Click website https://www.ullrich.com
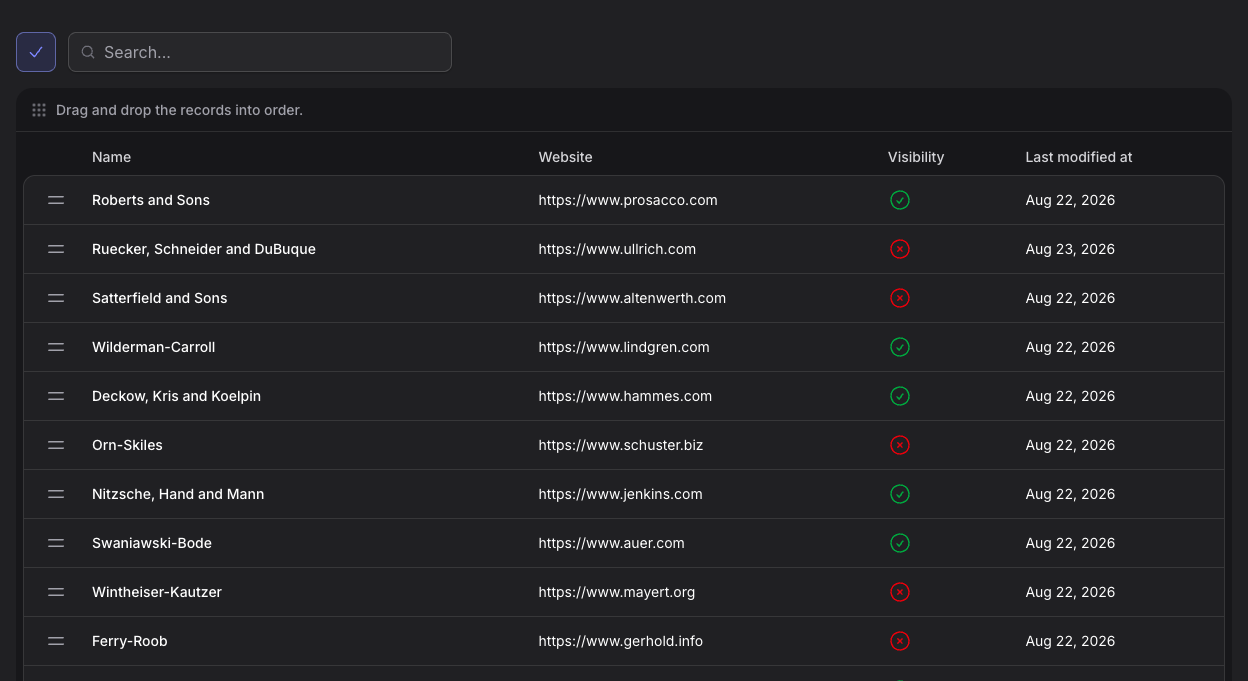The width and height of the screenshot is (1248, 681). 617,249
